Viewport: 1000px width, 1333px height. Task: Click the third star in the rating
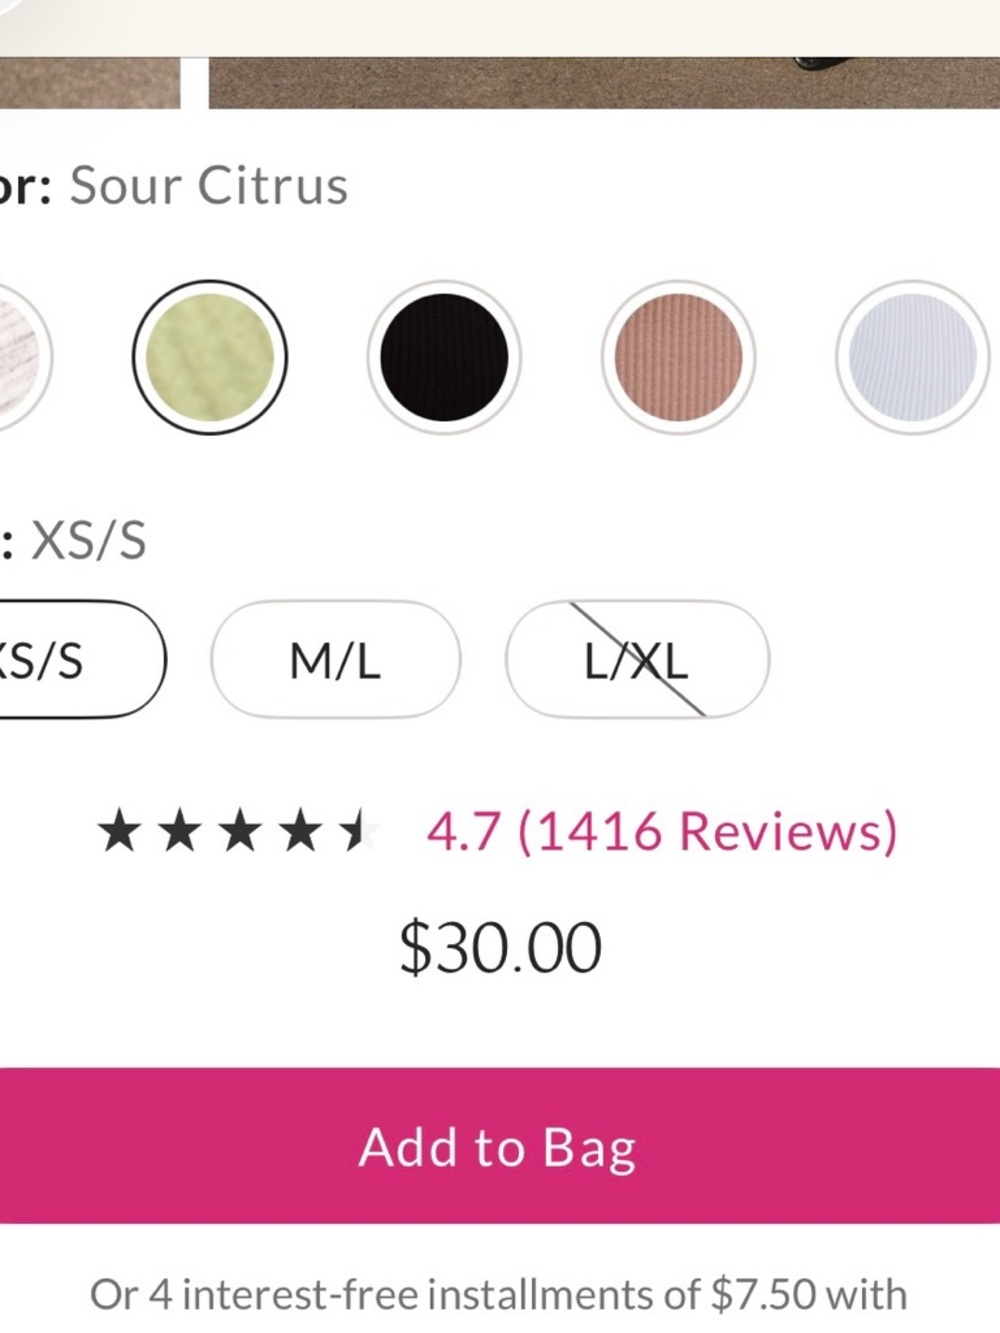coord(240,832)
